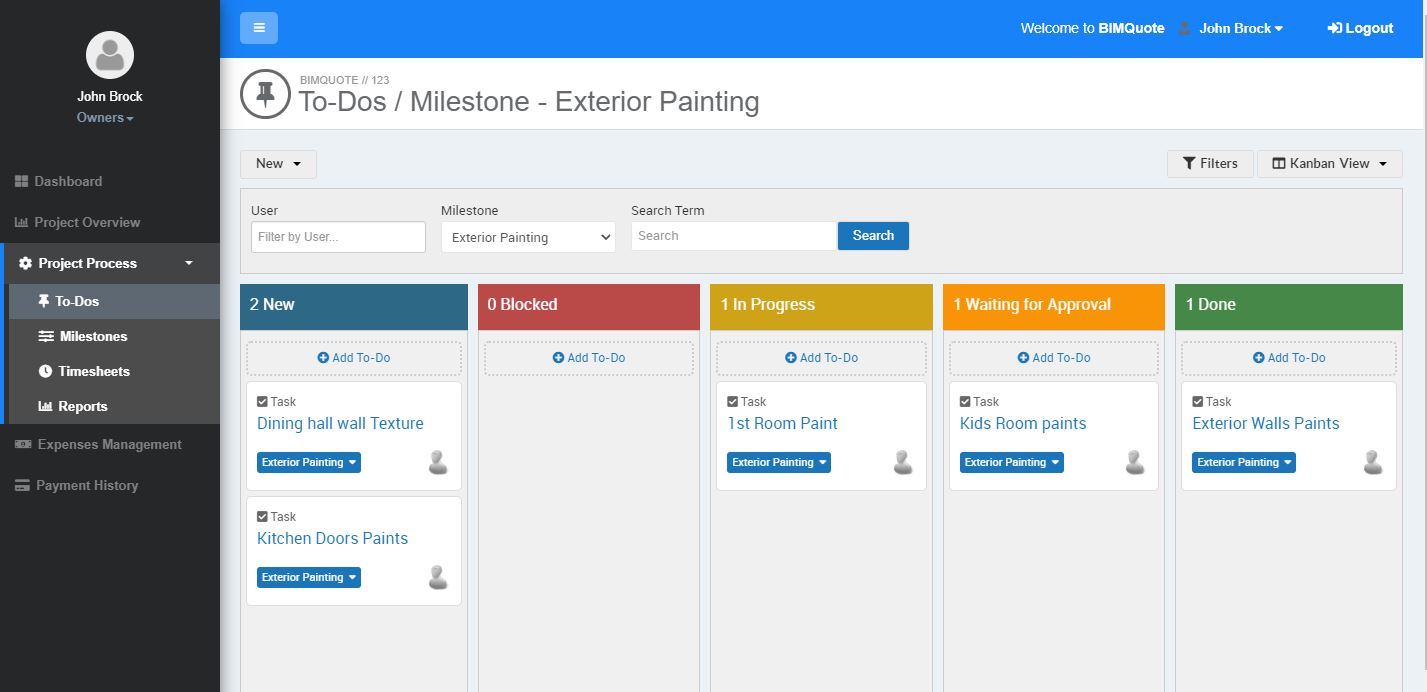The width and height of the screenshot is (1427, 692).
Task: Click the hamburger menu toggle button
Action: pyautogui.click(x=259, y=28)
